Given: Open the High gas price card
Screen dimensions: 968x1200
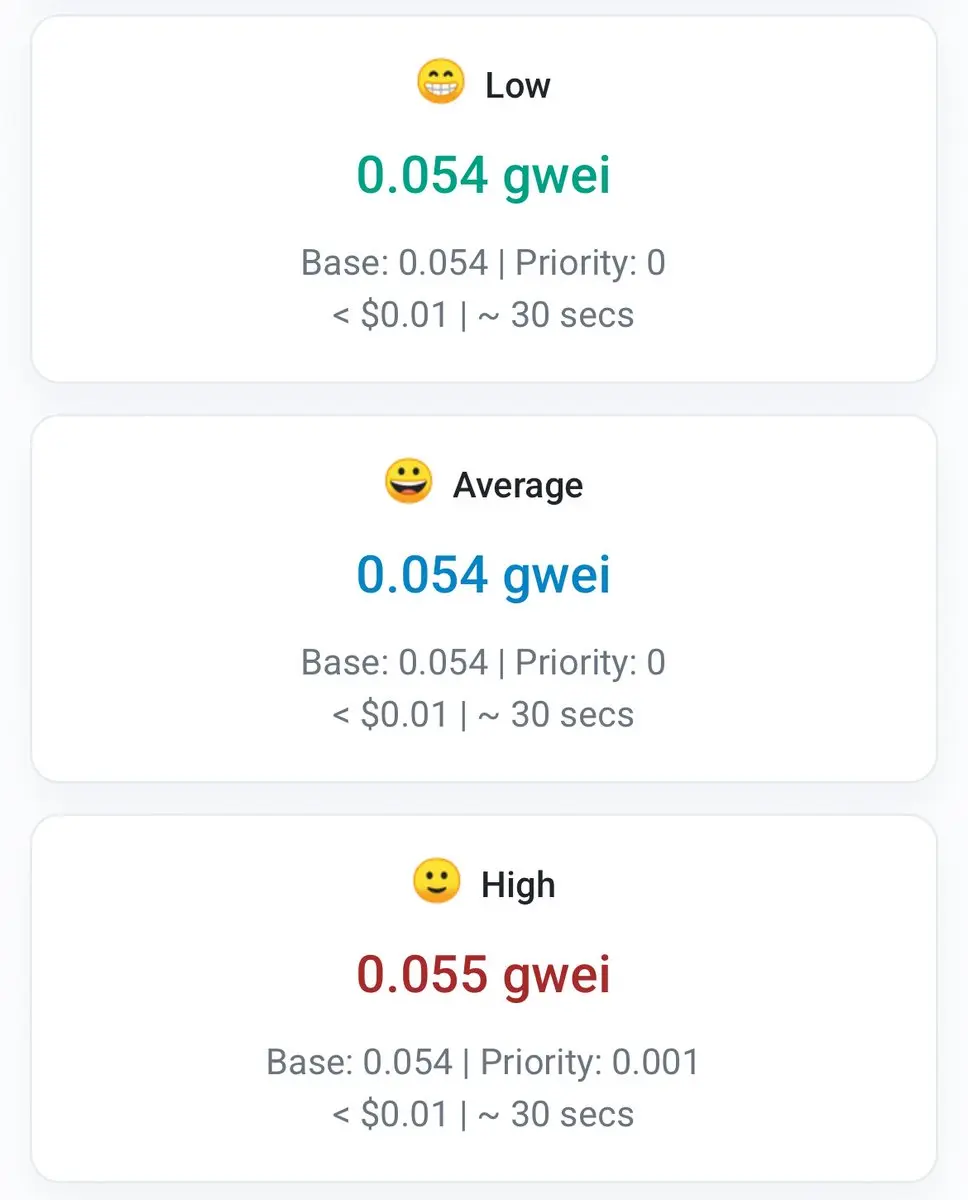Looking at the screenshot, I should click(x=484, y=998).
